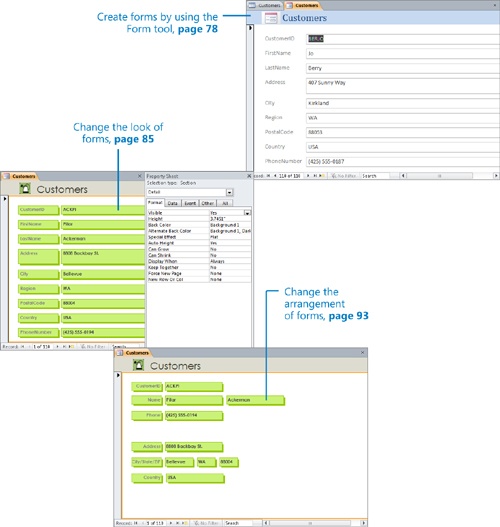The height and width of the screenshot is (527, 500).
Task: Click the Phone field in bottom Customers form
Action: click(194, 415)
